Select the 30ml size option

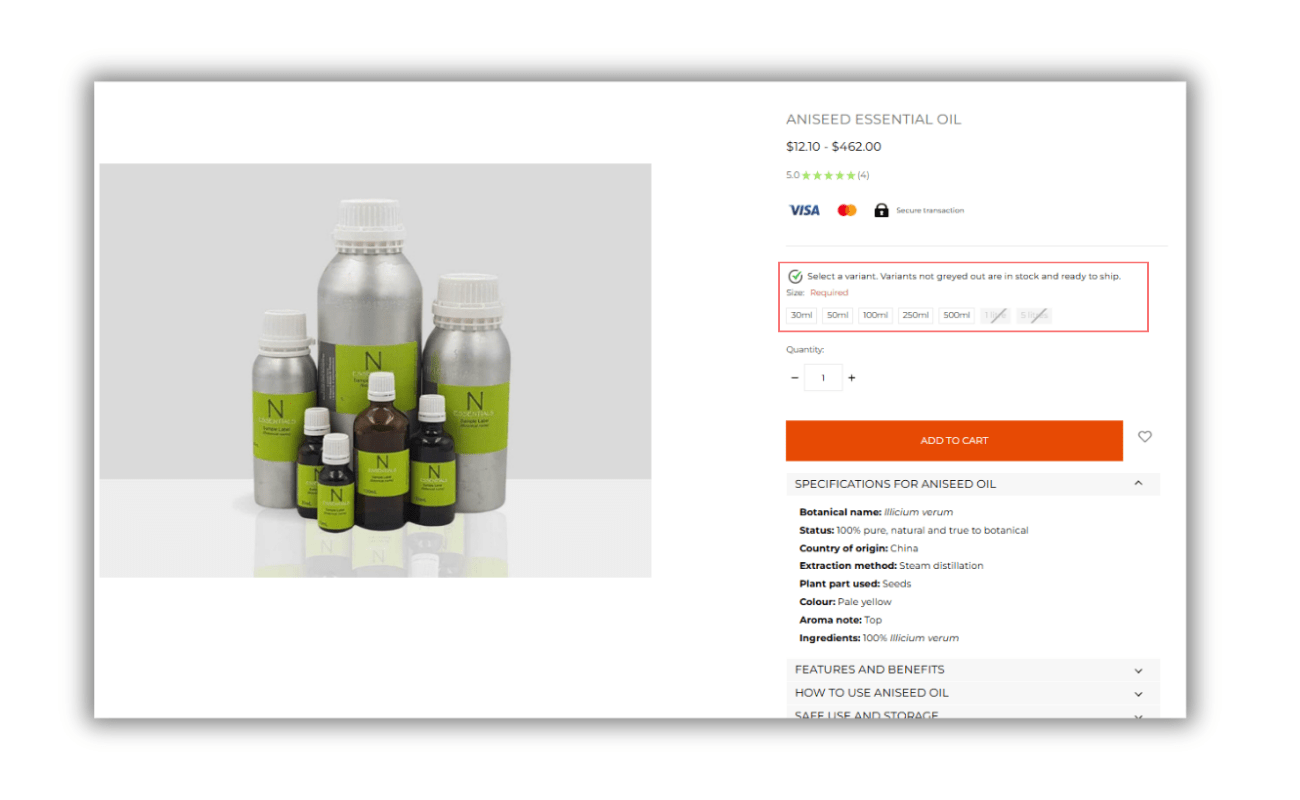(x=801, y=315)
